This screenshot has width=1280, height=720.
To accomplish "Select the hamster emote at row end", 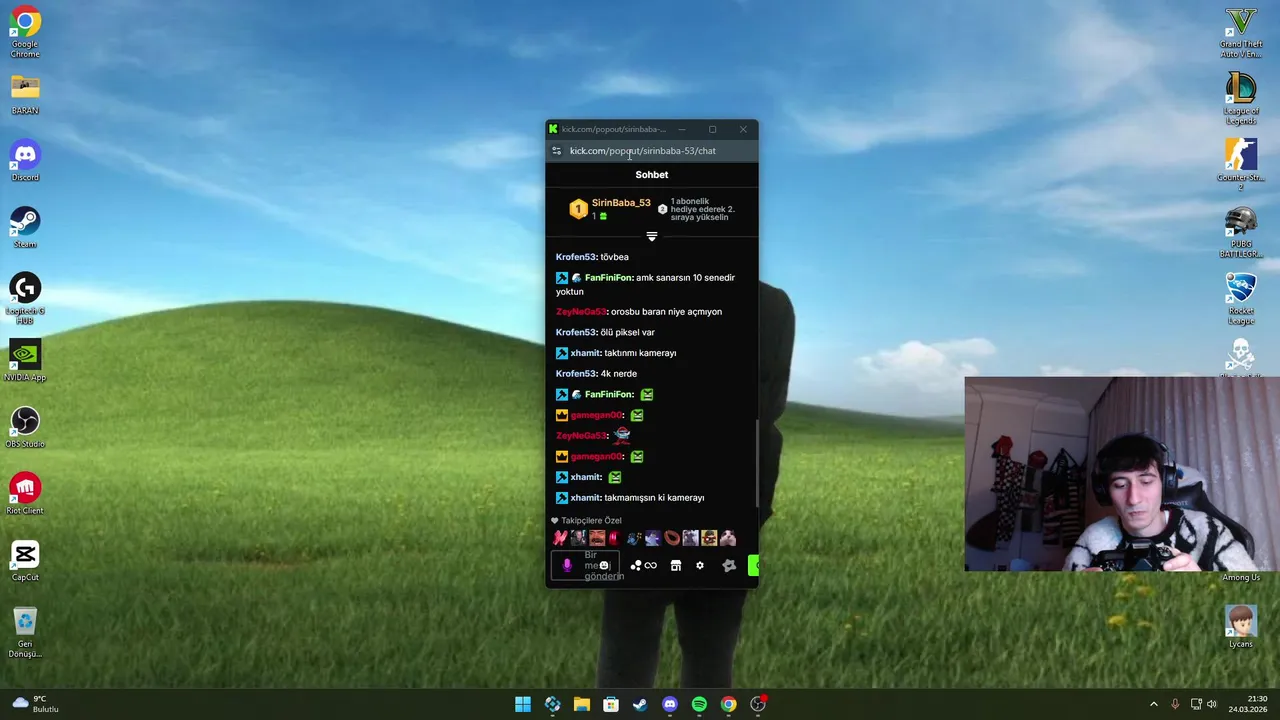I will [728, 538].
